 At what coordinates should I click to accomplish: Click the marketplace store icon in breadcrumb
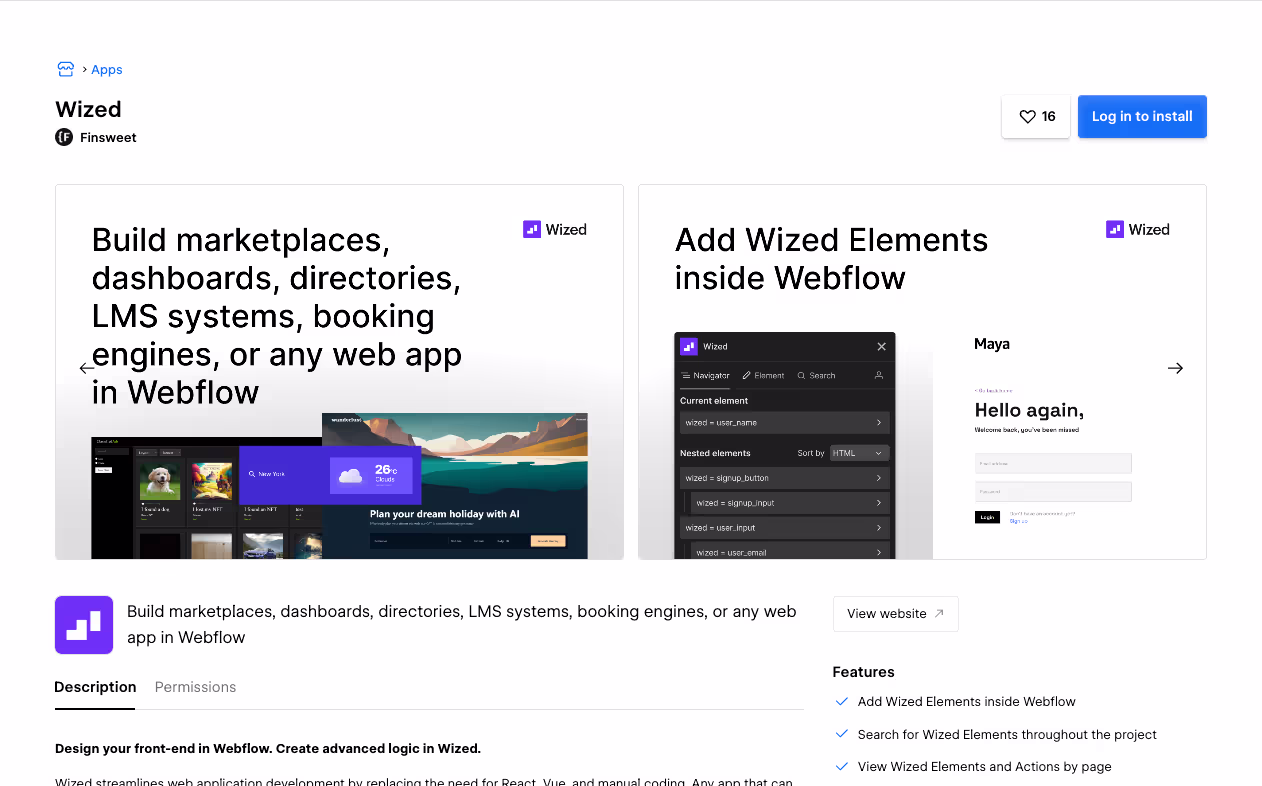[x=66, y=69]
